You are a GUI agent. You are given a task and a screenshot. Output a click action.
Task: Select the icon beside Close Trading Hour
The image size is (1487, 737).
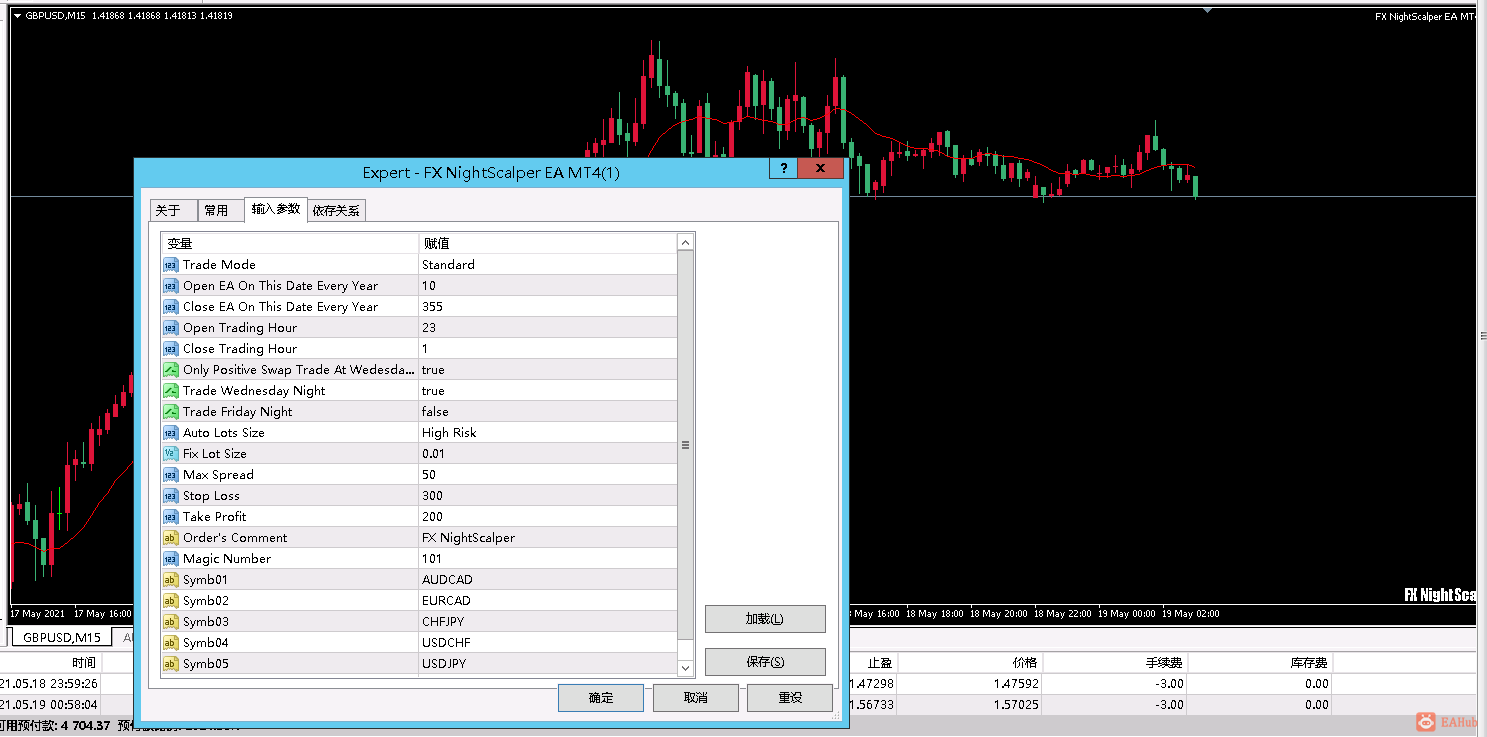(171, 349)
